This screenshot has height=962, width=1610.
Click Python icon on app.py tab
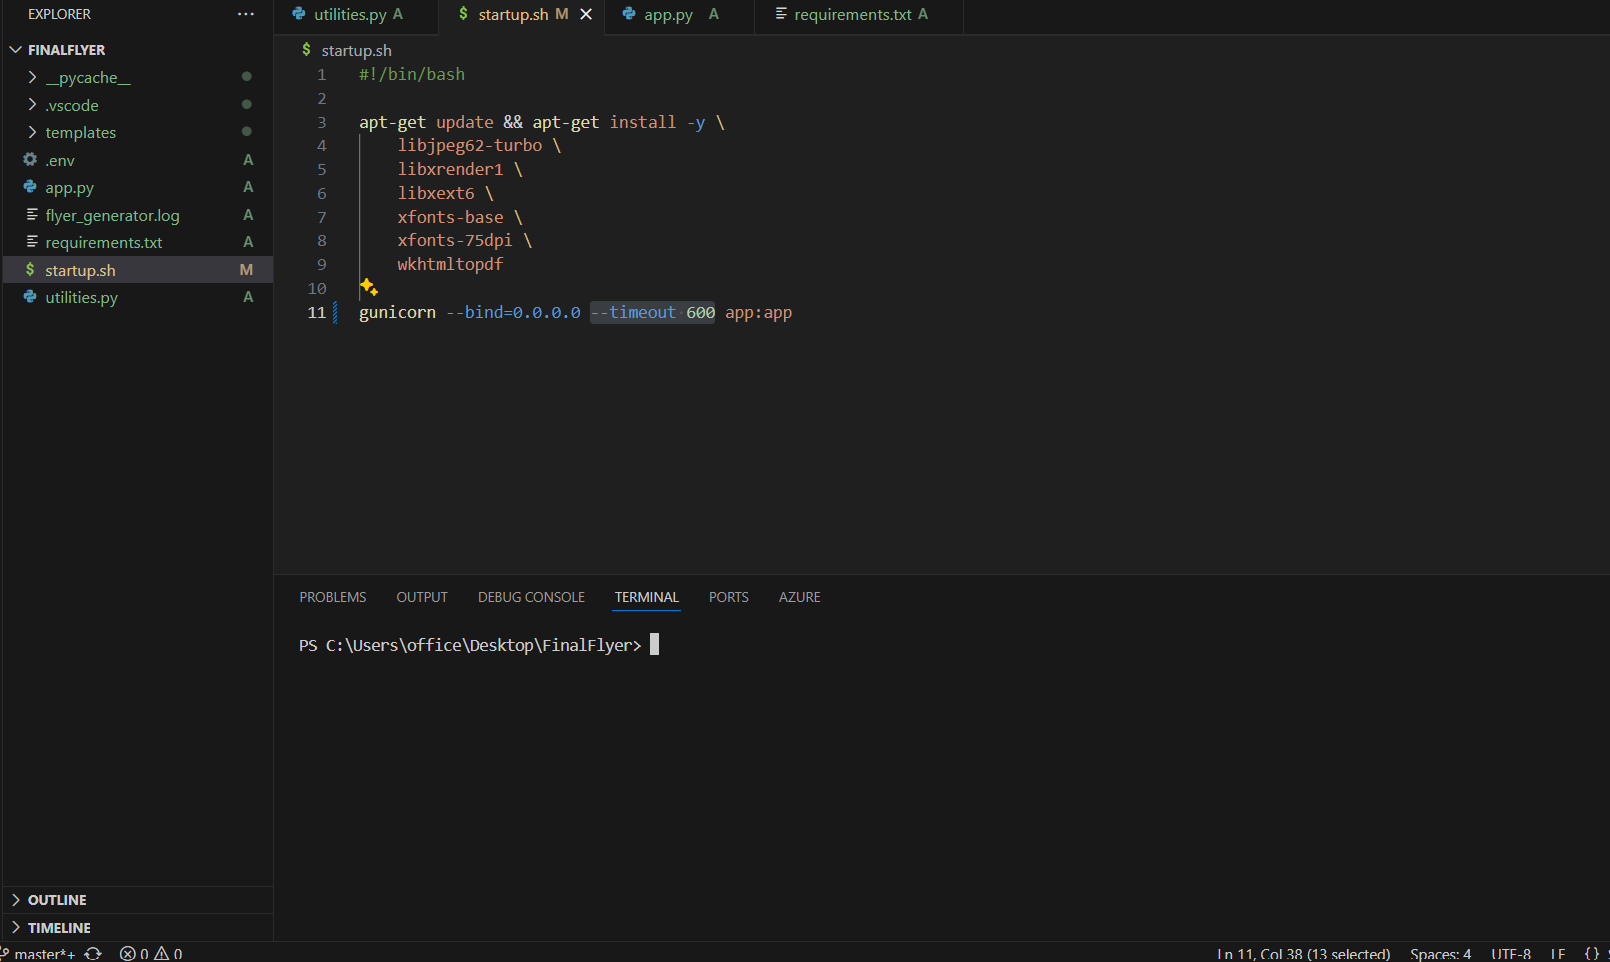coord(629,14)
